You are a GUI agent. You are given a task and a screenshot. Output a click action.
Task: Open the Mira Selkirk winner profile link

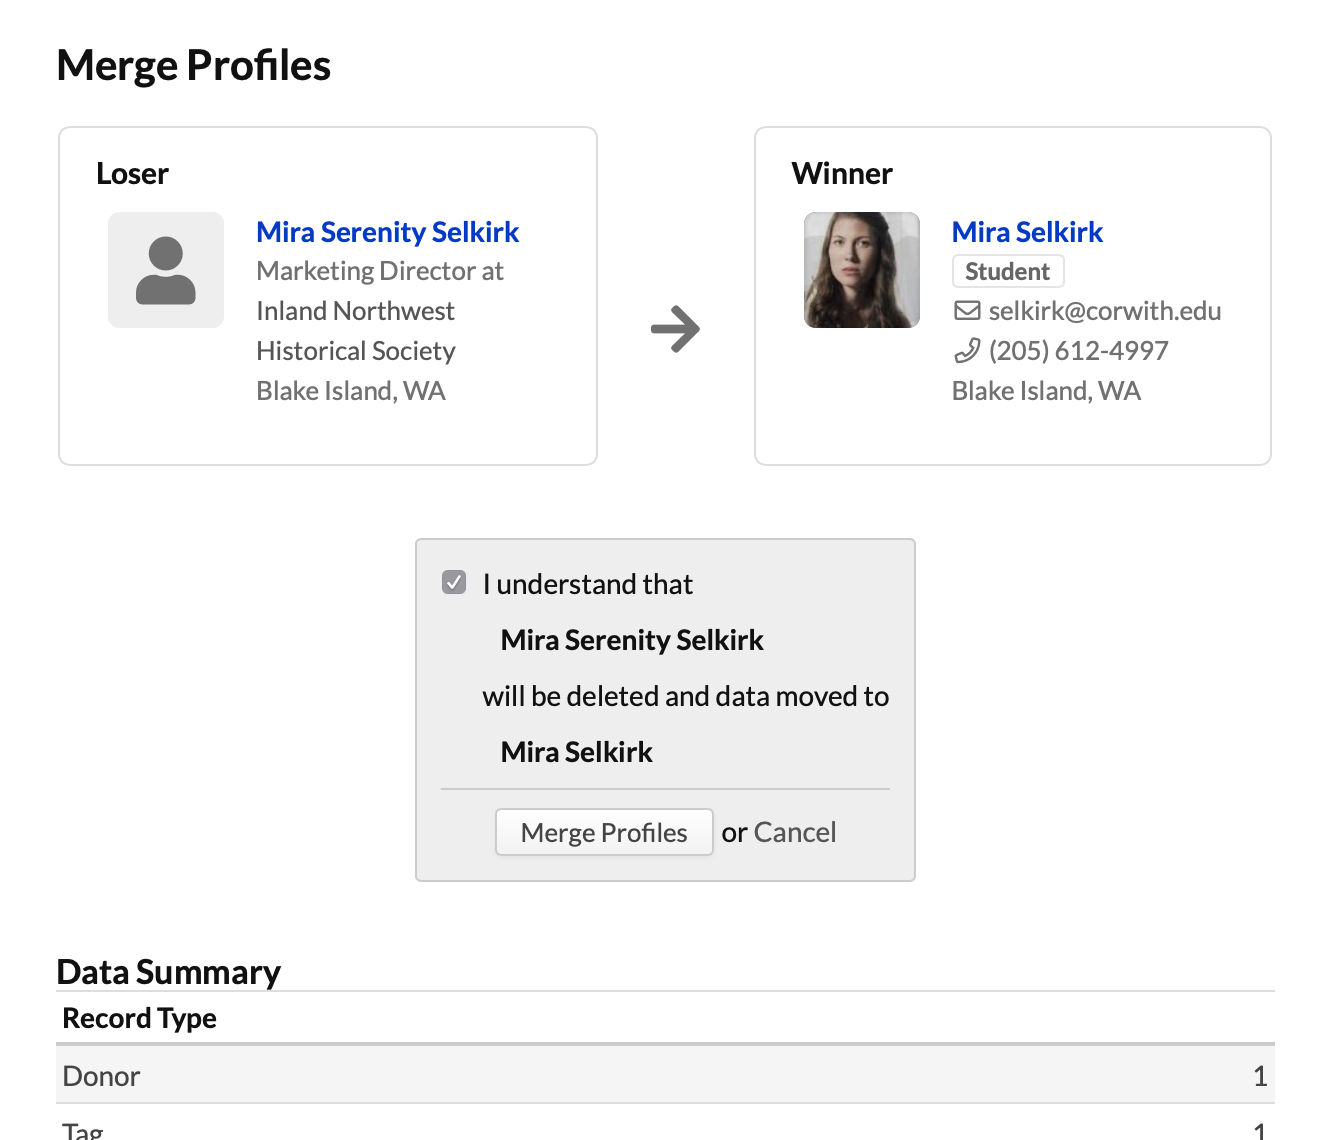1027,231
